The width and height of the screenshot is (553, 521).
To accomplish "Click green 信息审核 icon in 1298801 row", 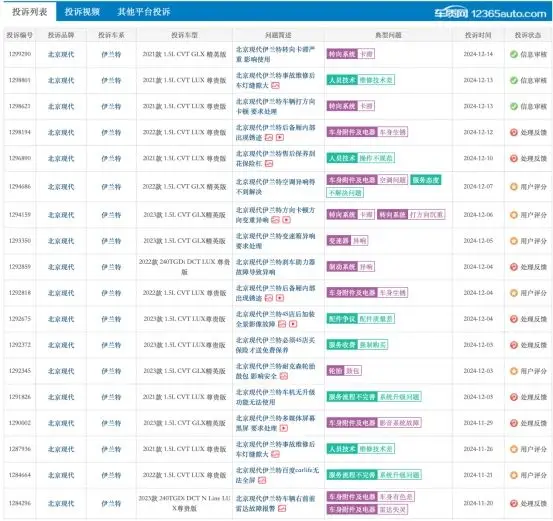I will 514,80.
